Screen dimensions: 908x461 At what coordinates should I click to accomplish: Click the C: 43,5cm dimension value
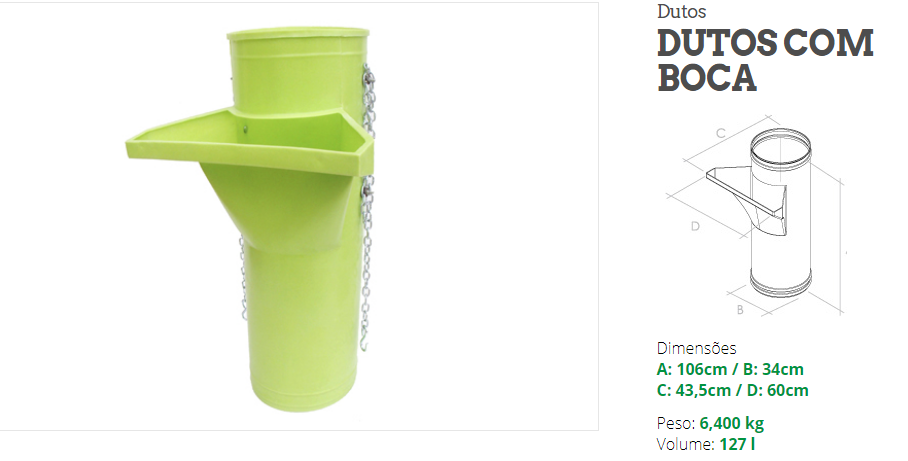click(694, 390)
